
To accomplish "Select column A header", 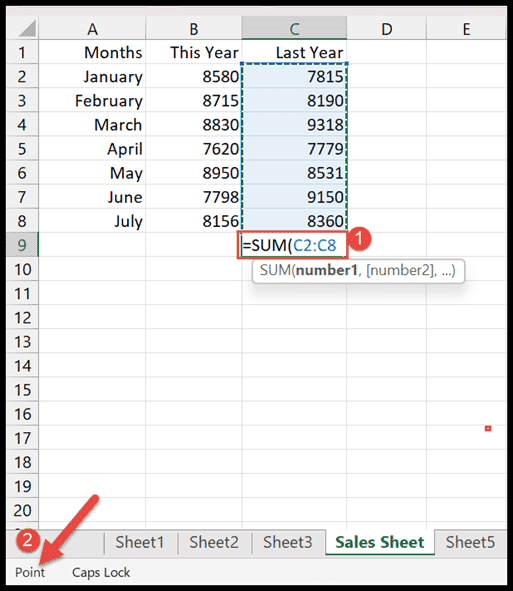I will click(92, 28).
